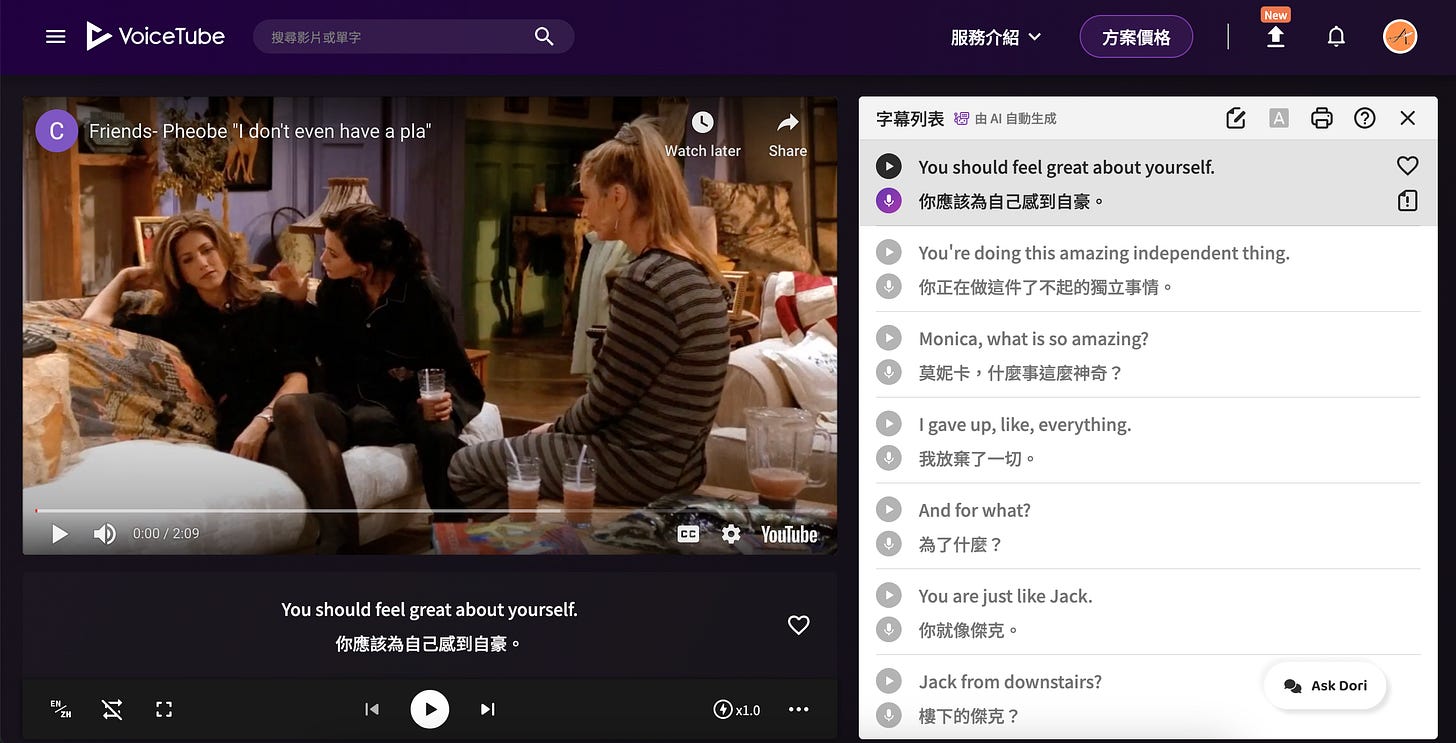Play the YouTube video from player bar
1456x743 pixels.
click(x=60, y=534)
